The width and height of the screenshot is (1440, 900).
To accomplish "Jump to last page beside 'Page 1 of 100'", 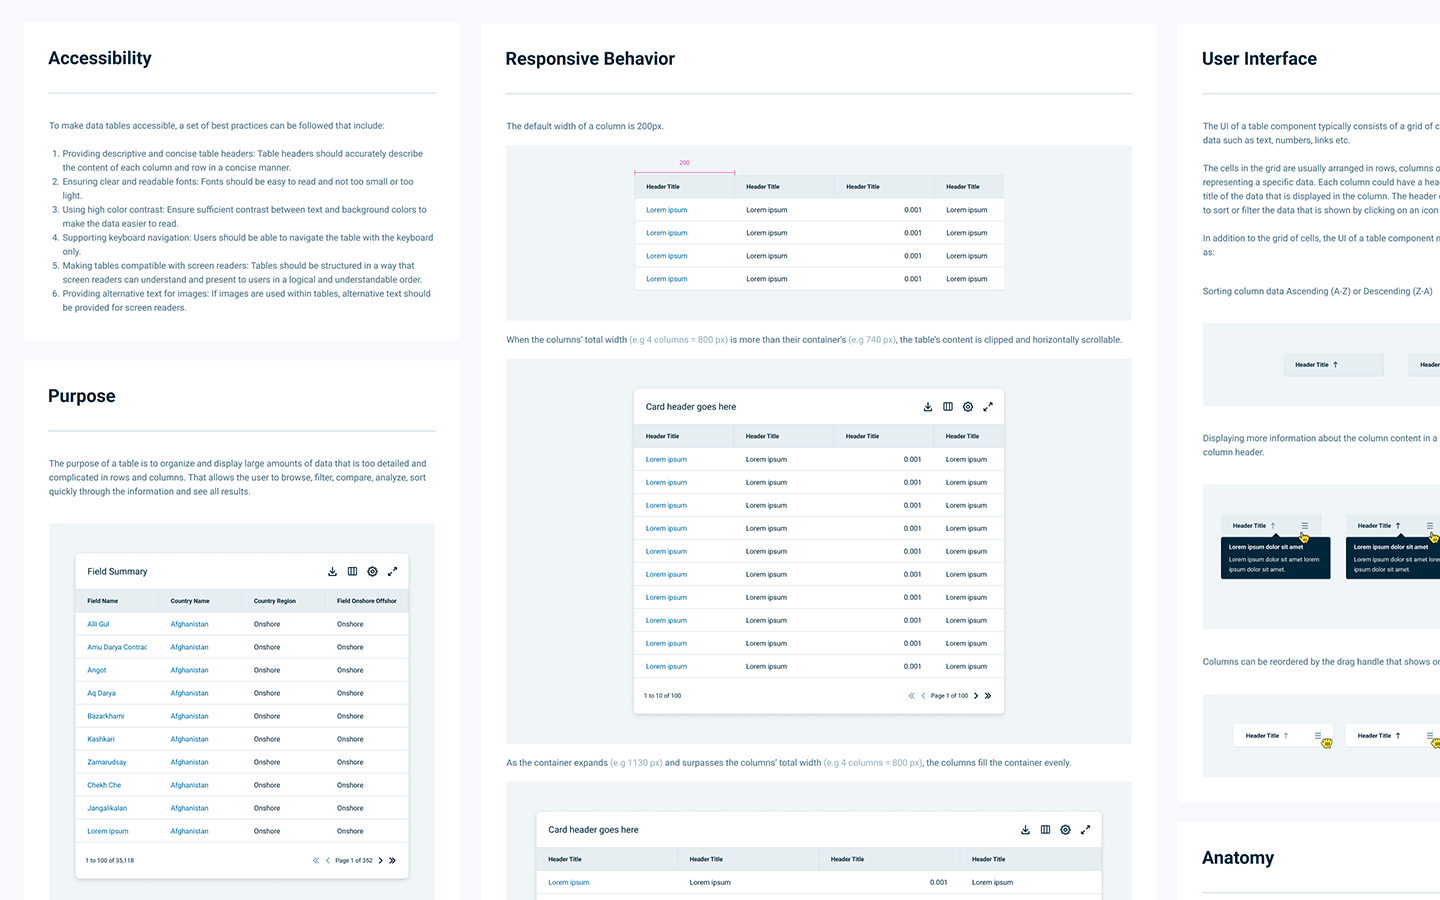I will point(988,696).
